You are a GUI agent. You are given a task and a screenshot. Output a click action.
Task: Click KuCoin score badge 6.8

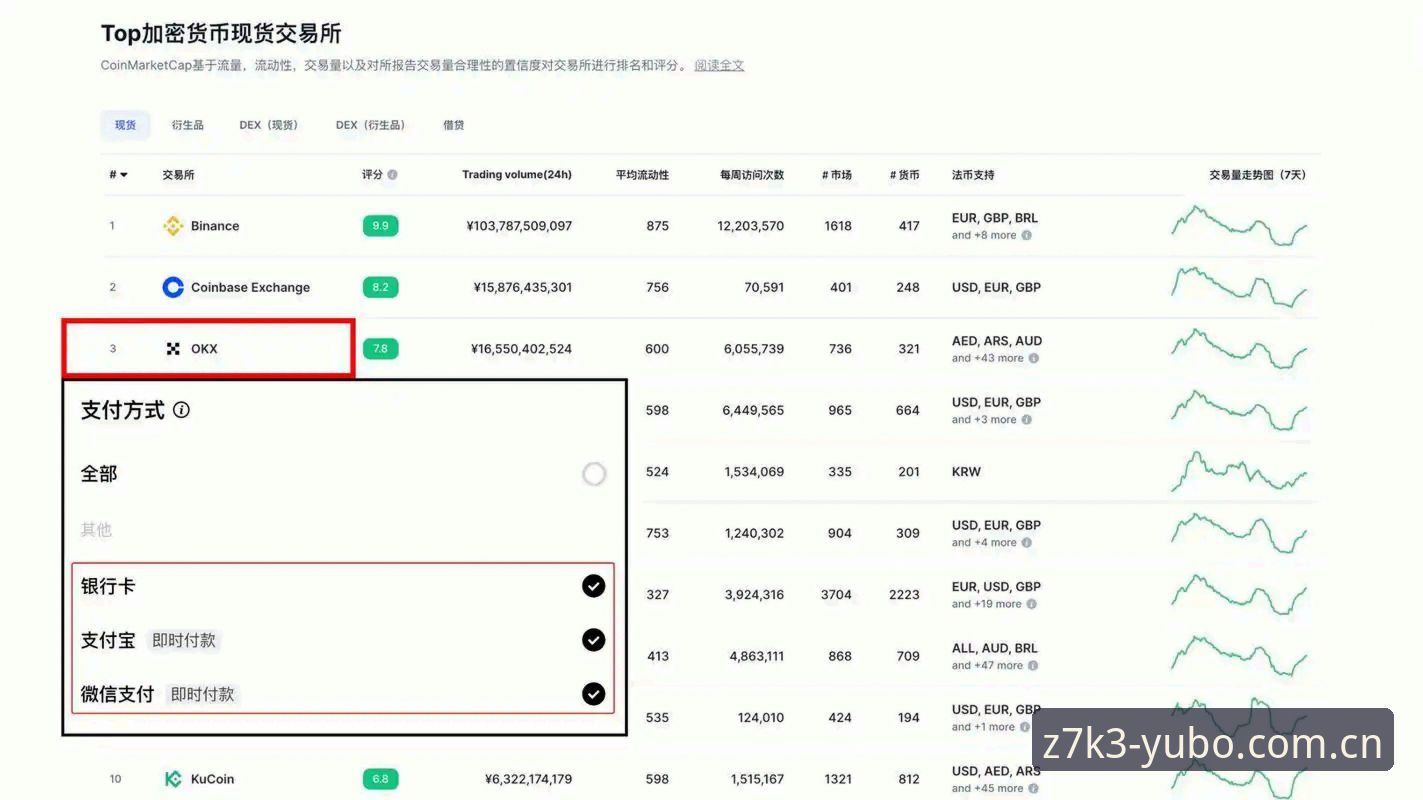click(380, 779)
